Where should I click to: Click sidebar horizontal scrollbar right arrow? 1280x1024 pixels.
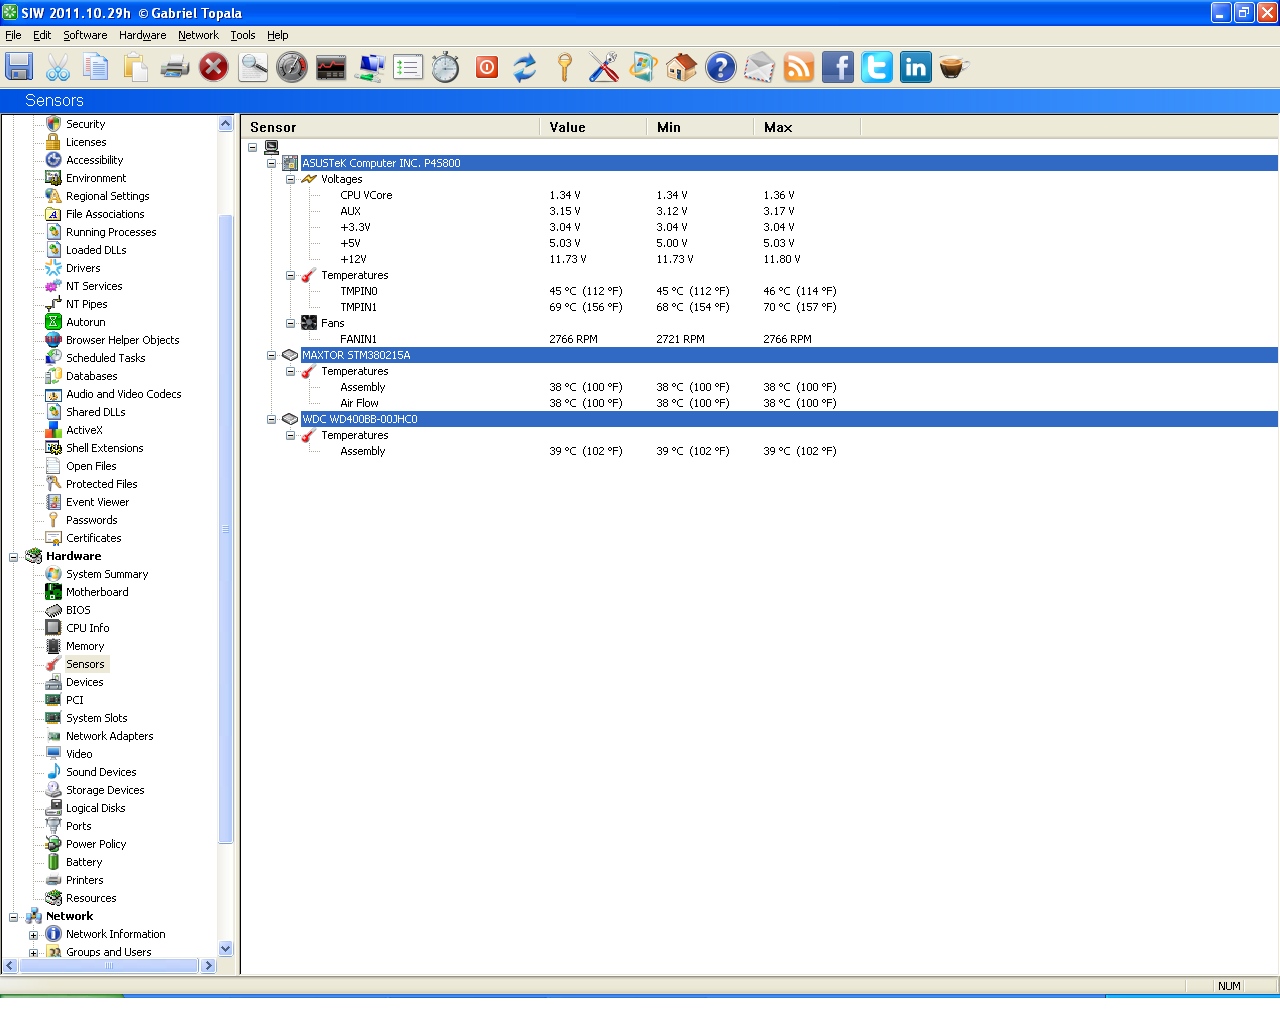(208, 966)
